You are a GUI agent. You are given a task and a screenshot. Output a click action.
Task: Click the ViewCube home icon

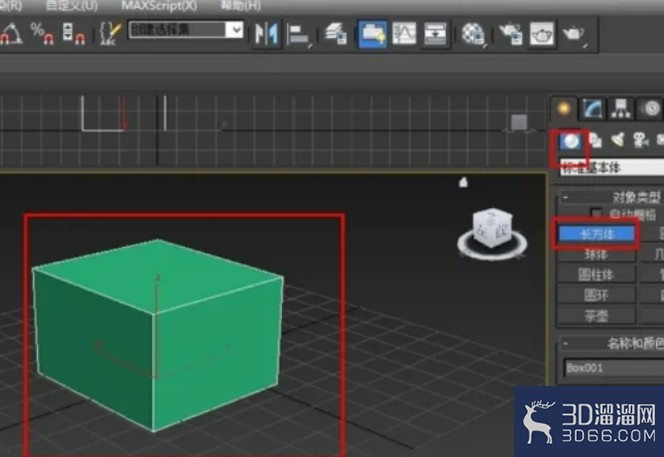[x=463, y=182]
